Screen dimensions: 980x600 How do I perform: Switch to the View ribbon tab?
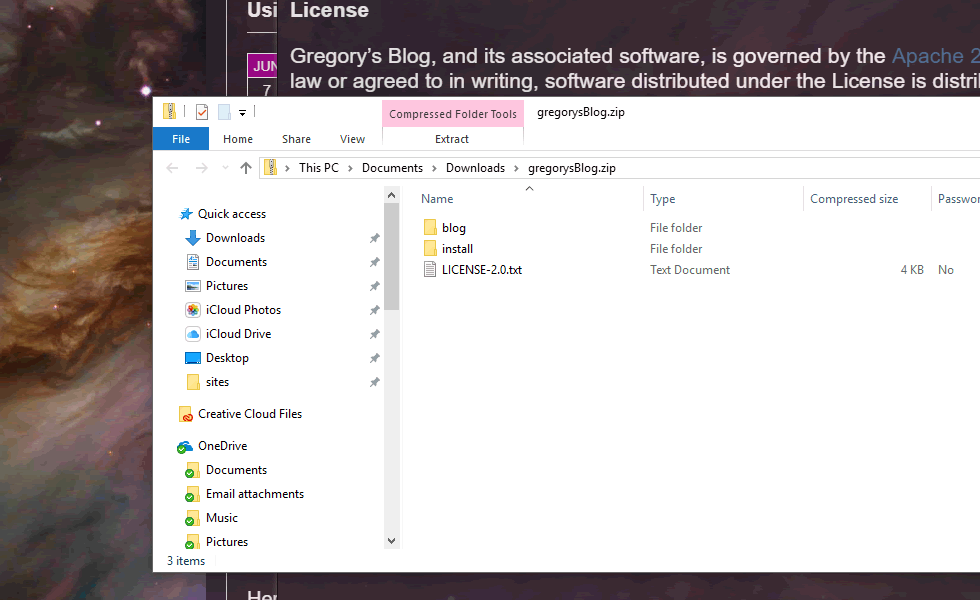[x=352, y=139]
